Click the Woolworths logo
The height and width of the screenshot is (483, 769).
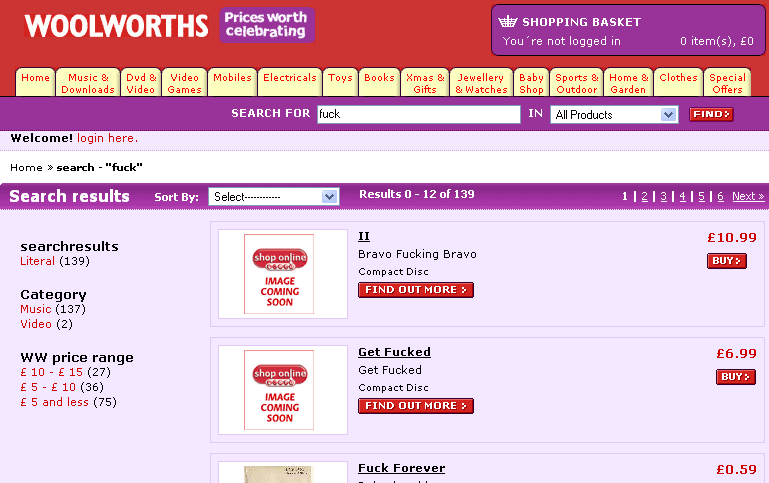[117, 26]
